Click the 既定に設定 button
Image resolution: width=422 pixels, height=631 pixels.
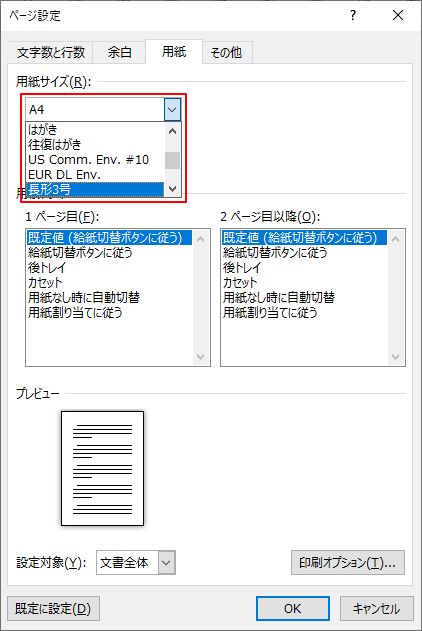pyautogui.click(x=54, y=608)
